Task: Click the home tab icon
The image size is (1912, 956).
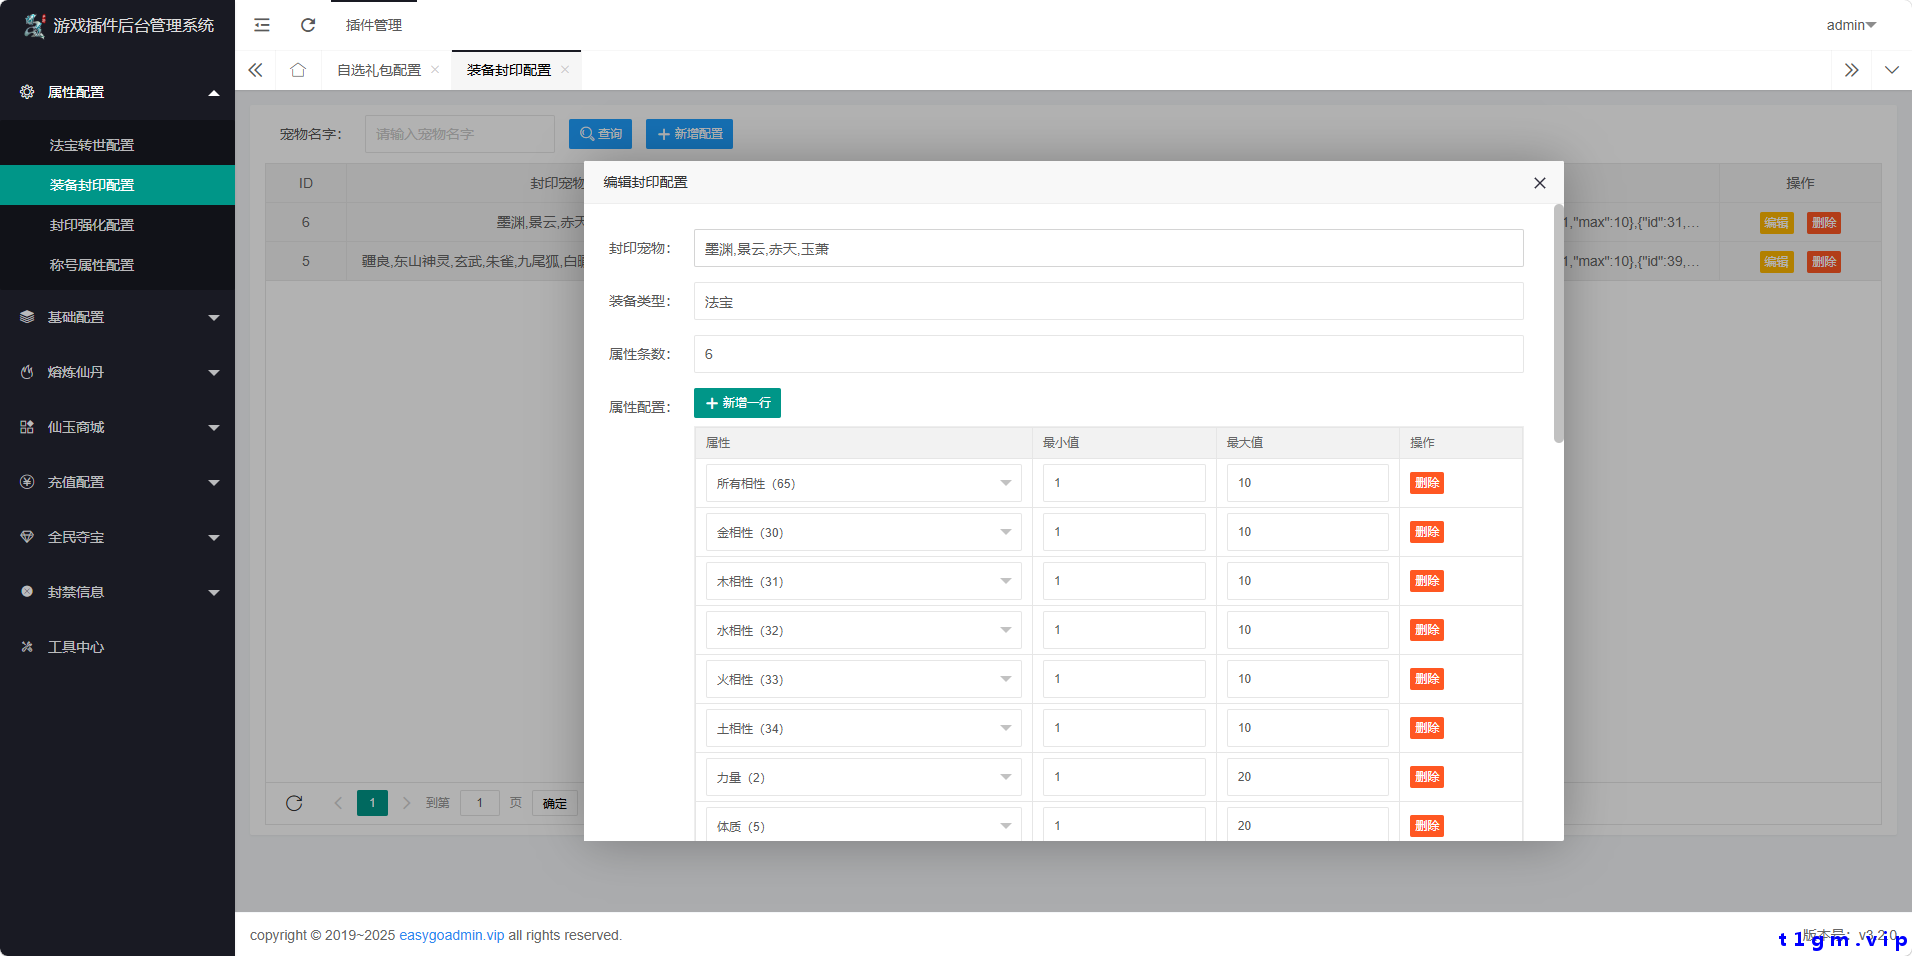Action: [x=298, y=70]
